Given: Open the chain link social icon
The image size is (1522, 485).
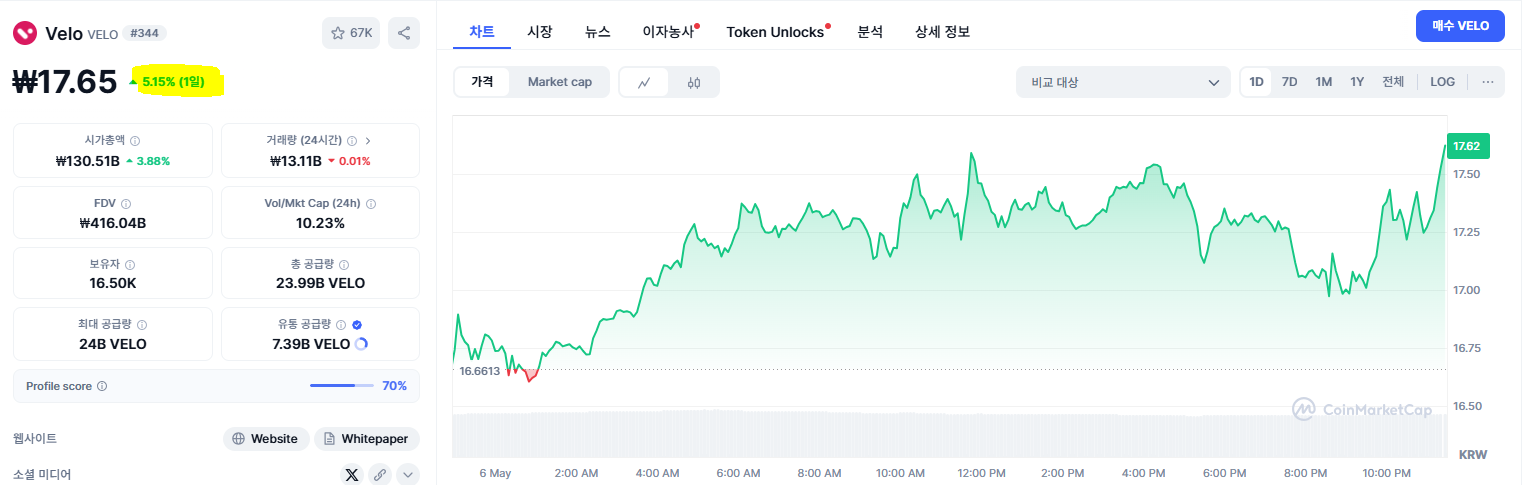Looking at the screenshot, I should pos(379,475).
